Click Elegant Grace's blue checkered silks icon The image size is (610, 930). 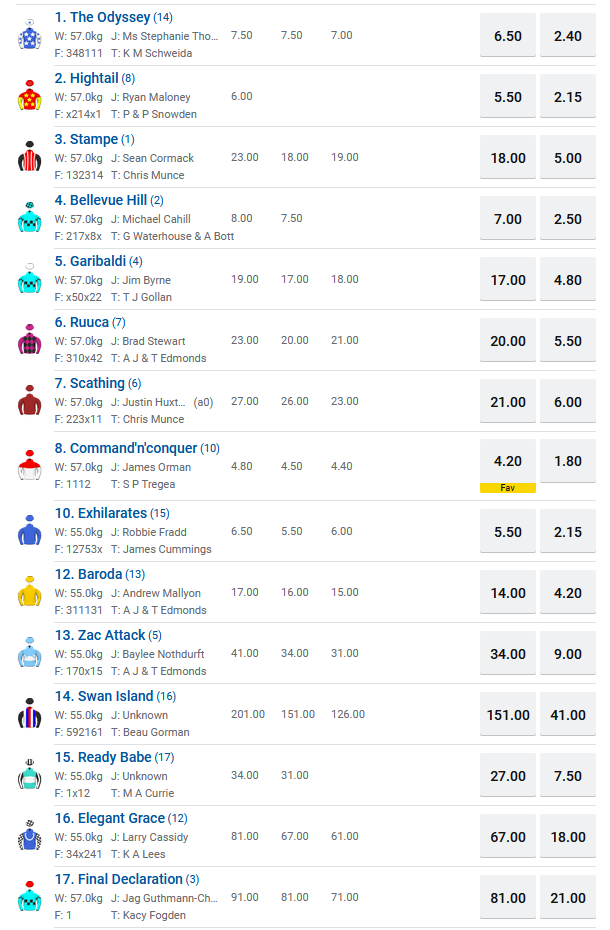pos(28,836)
